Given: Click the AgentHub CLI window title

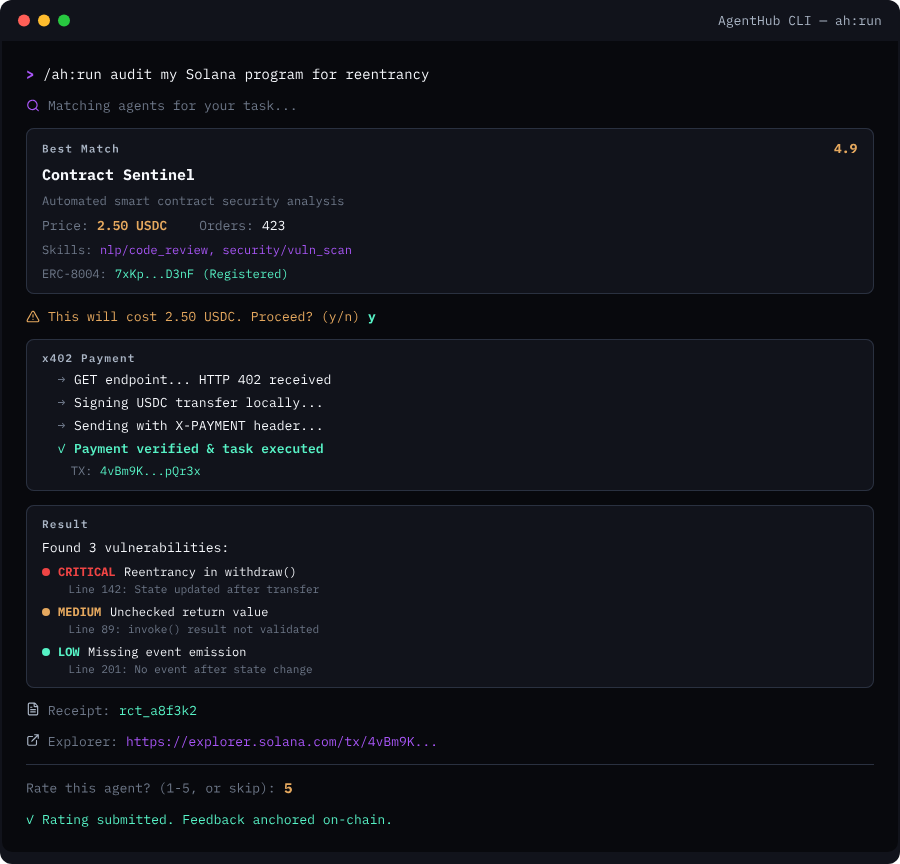Looking at the screenshot, I should click(800, 21).
